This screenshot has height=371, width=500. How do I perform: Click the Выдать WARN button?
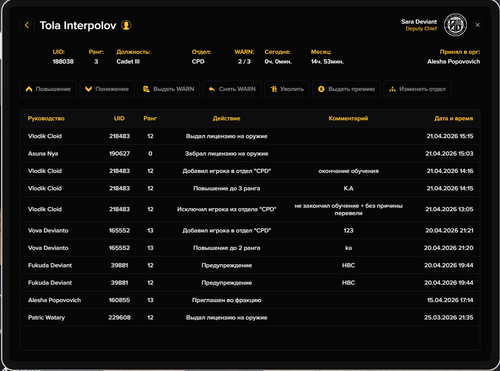point(169,89)
